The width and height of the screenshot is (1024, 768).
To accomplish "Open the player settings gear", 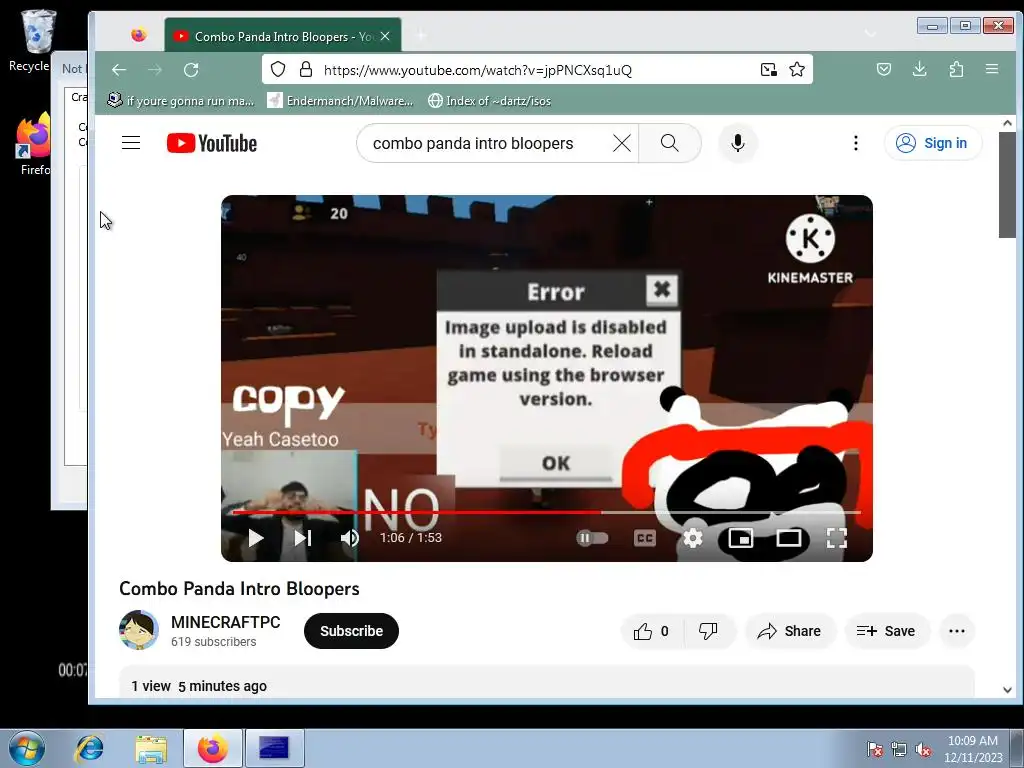I will tap(693, 538).
